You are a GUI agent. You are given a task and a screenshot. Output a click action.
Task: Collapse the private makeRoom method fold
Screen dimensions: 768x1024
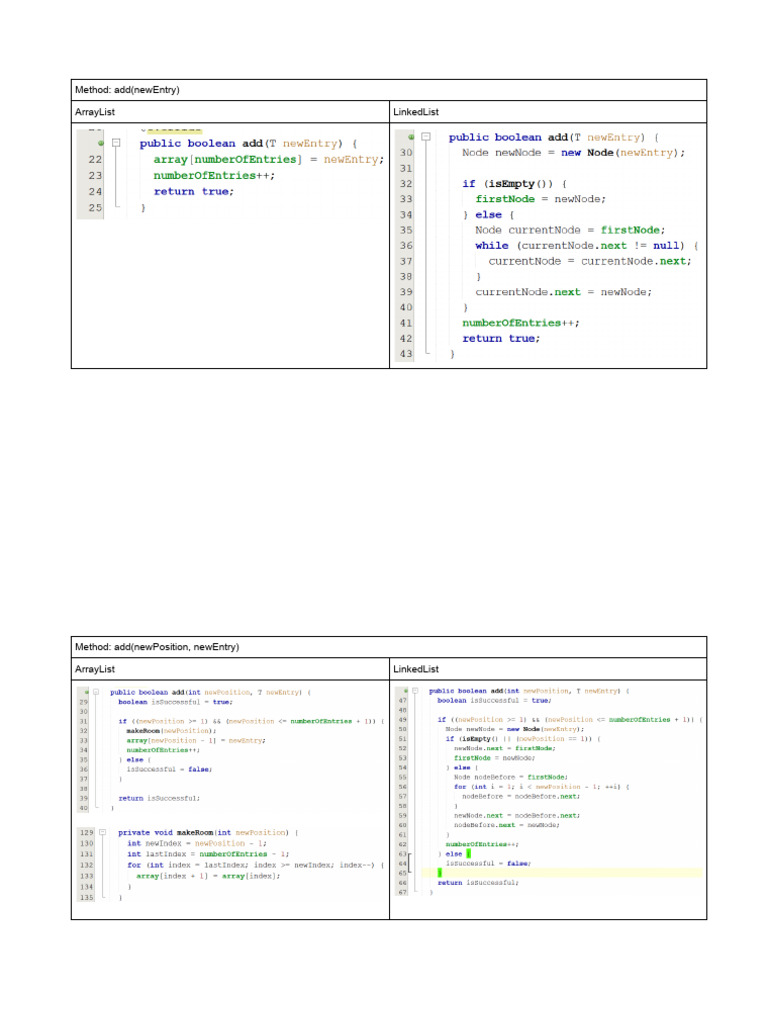[102, 832]
